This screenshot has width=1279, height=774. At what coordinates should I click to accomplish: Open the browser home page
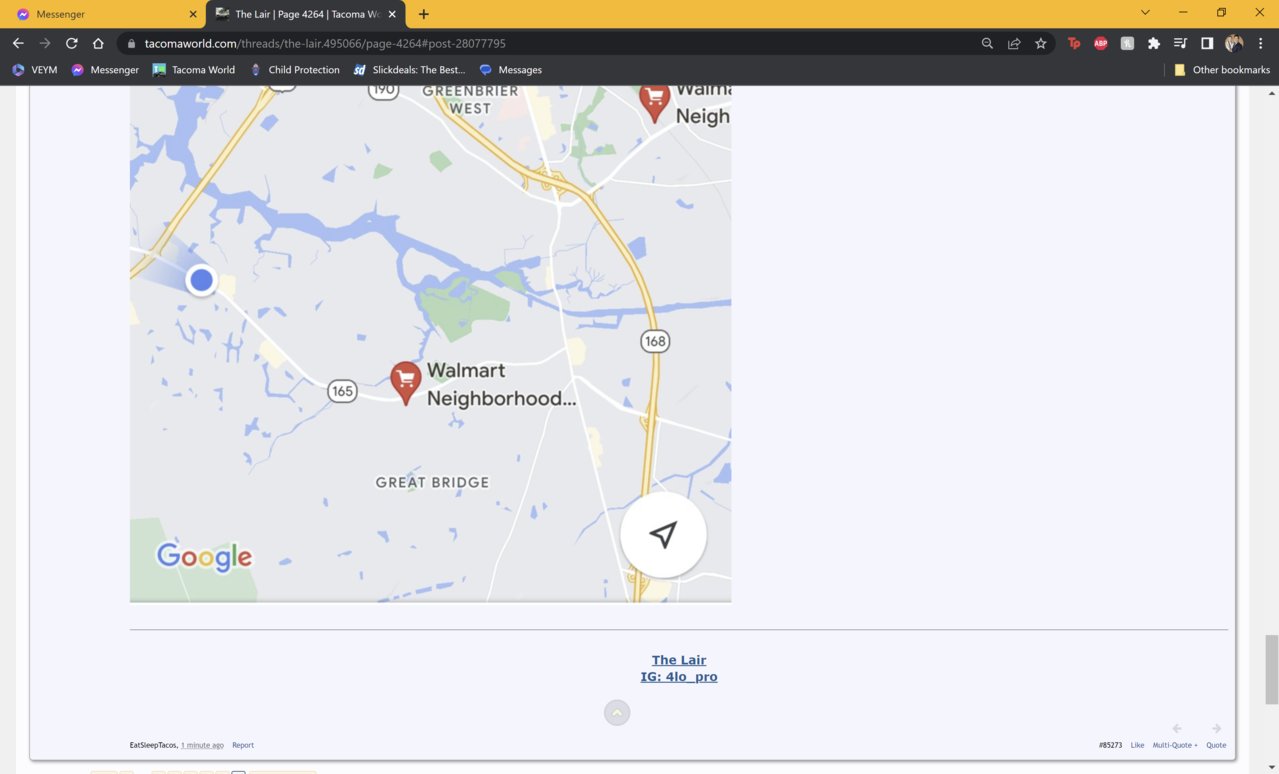[x=98, y=43]
